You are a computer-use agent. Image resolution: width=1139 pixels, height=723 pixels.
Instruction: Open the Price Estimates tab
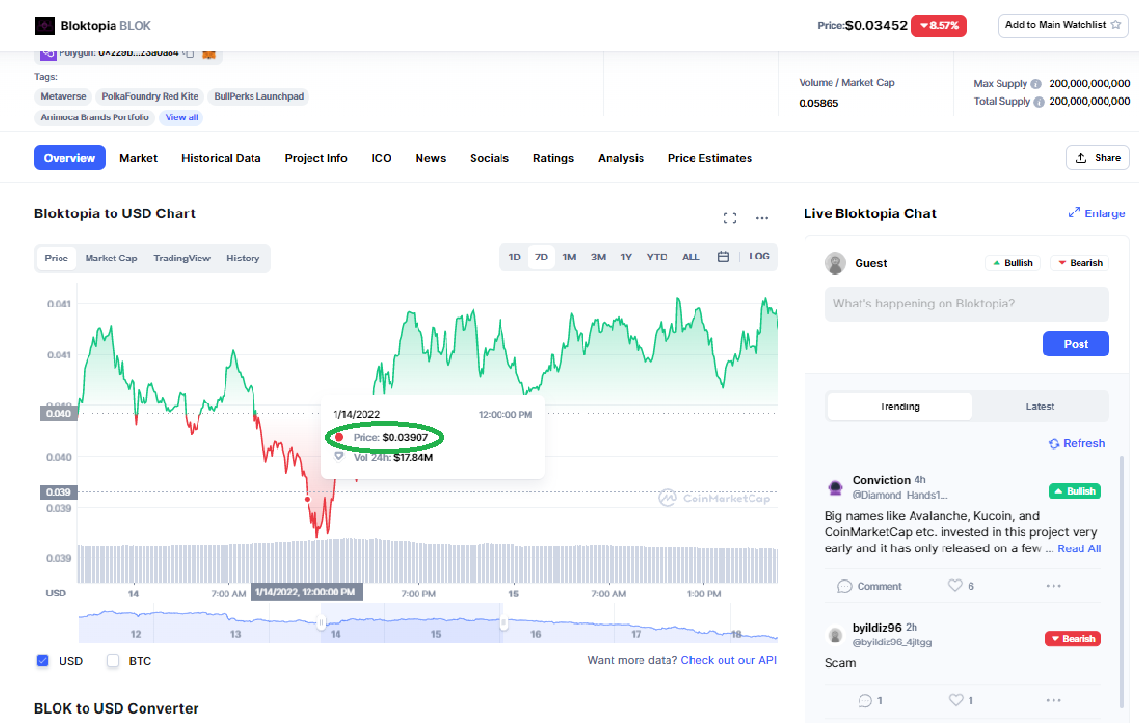[710, 158]
